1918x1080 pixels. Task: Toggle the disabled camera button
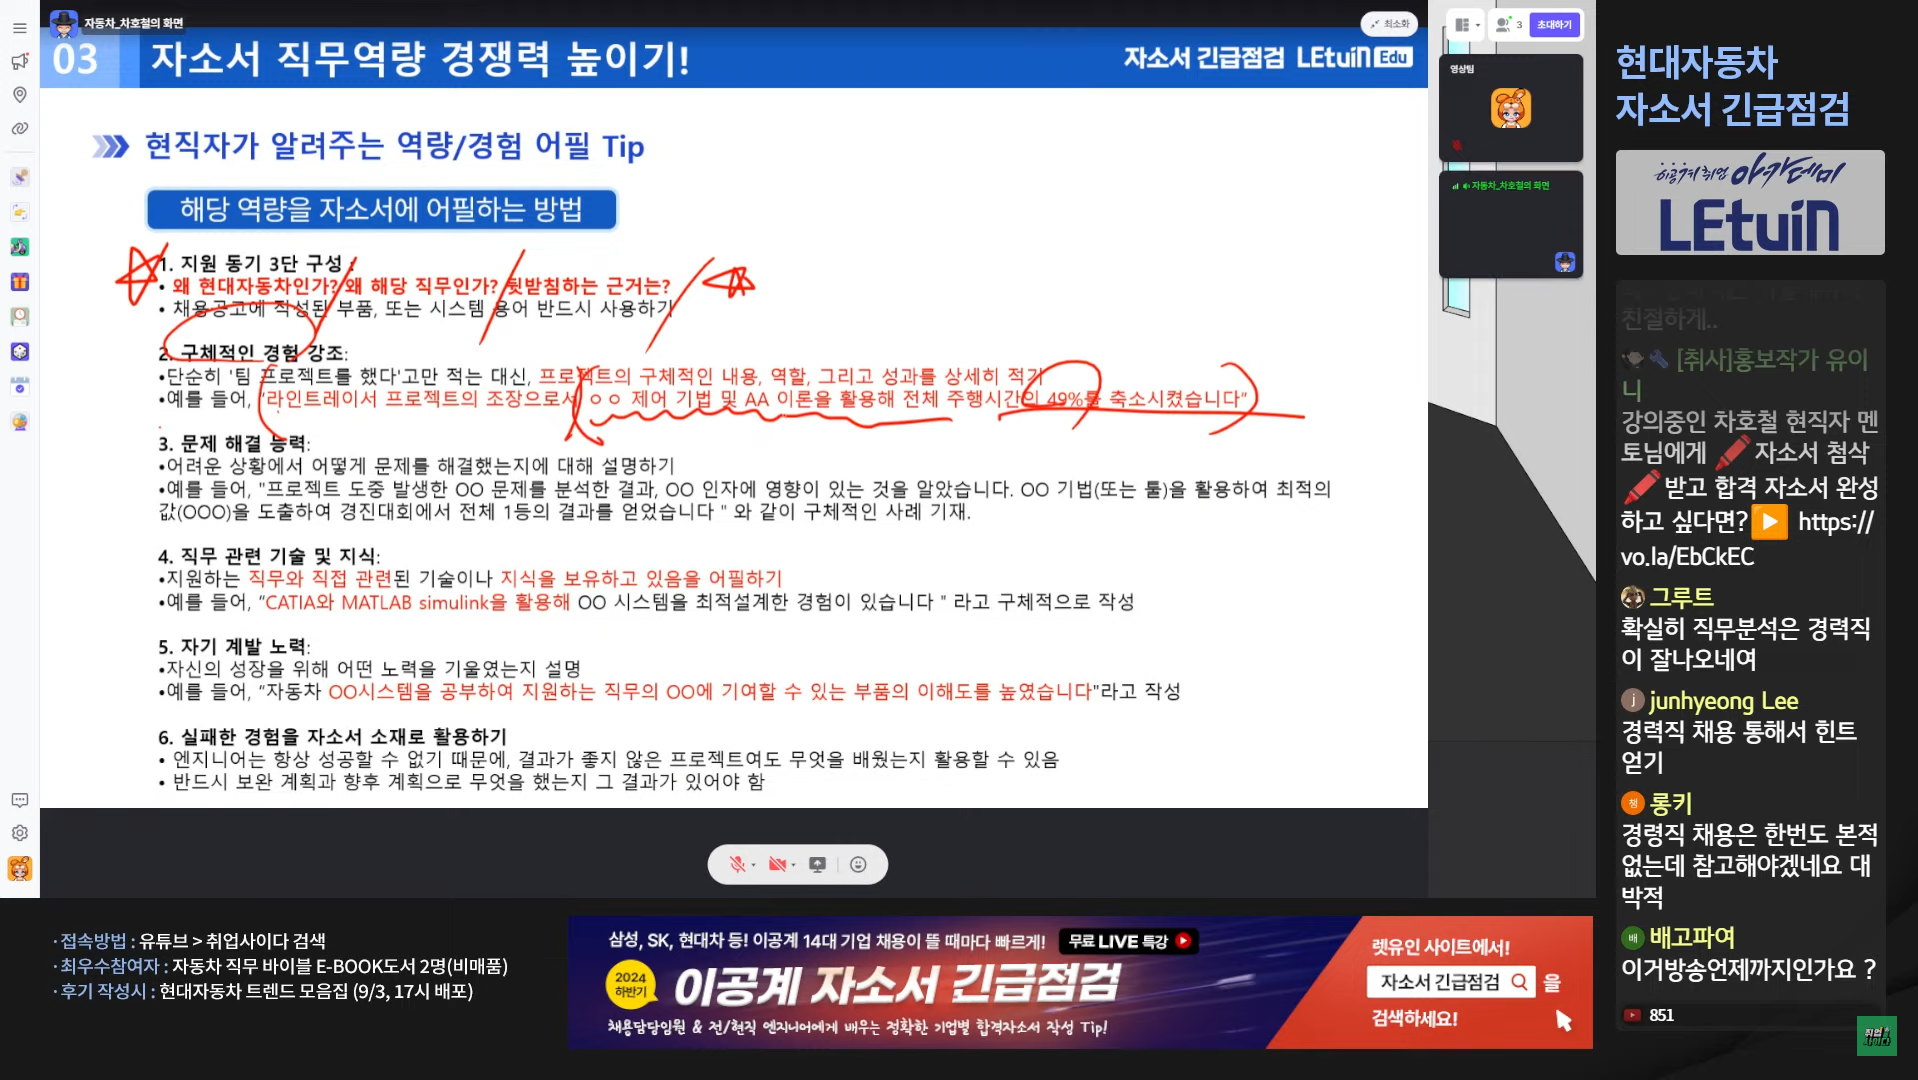click(777, 865)
